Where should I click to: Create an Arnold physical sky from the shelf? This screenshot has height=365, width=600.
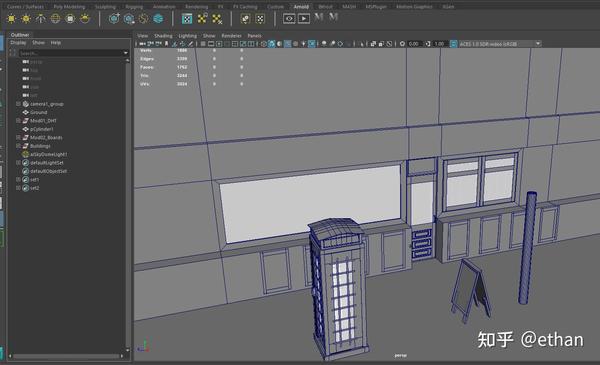point(85,18)
